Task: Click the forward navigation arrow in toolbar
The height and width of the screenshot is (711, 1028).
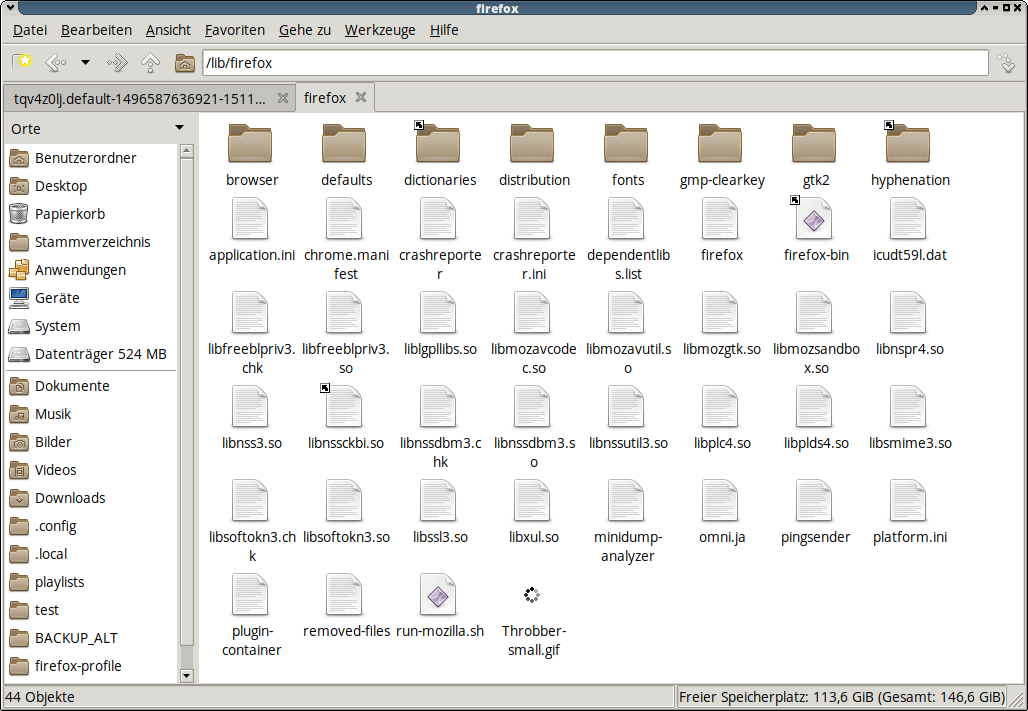Action: click(117, 63)
